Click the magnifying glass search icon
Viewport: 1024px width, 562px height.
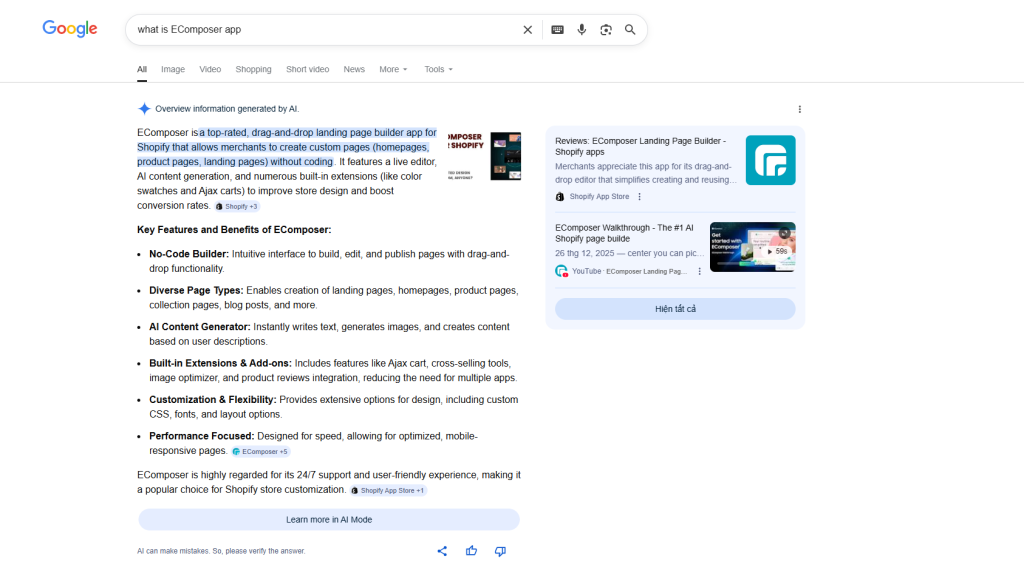630,30
